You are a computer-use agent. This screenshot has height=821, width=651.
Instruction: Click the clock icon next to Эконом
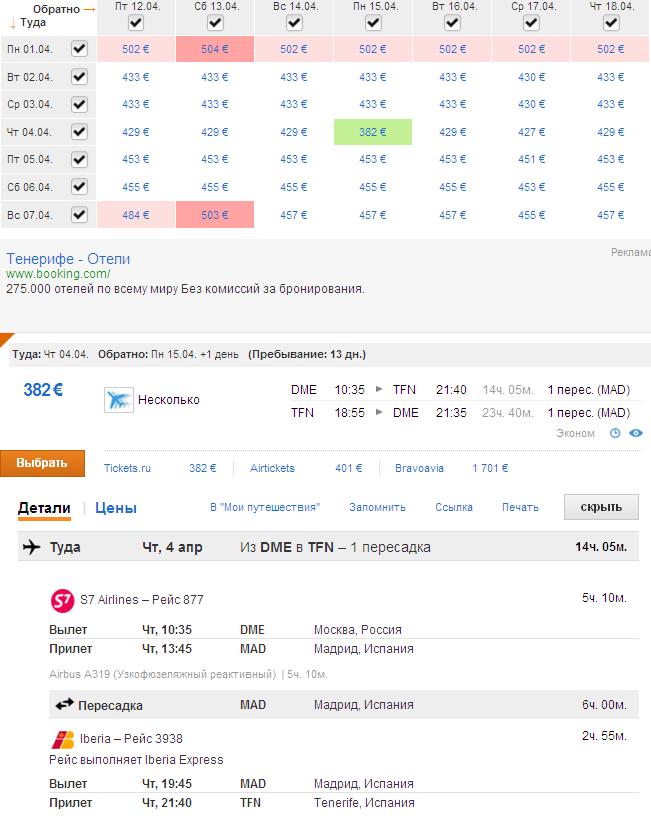click(x=616, y=433)
